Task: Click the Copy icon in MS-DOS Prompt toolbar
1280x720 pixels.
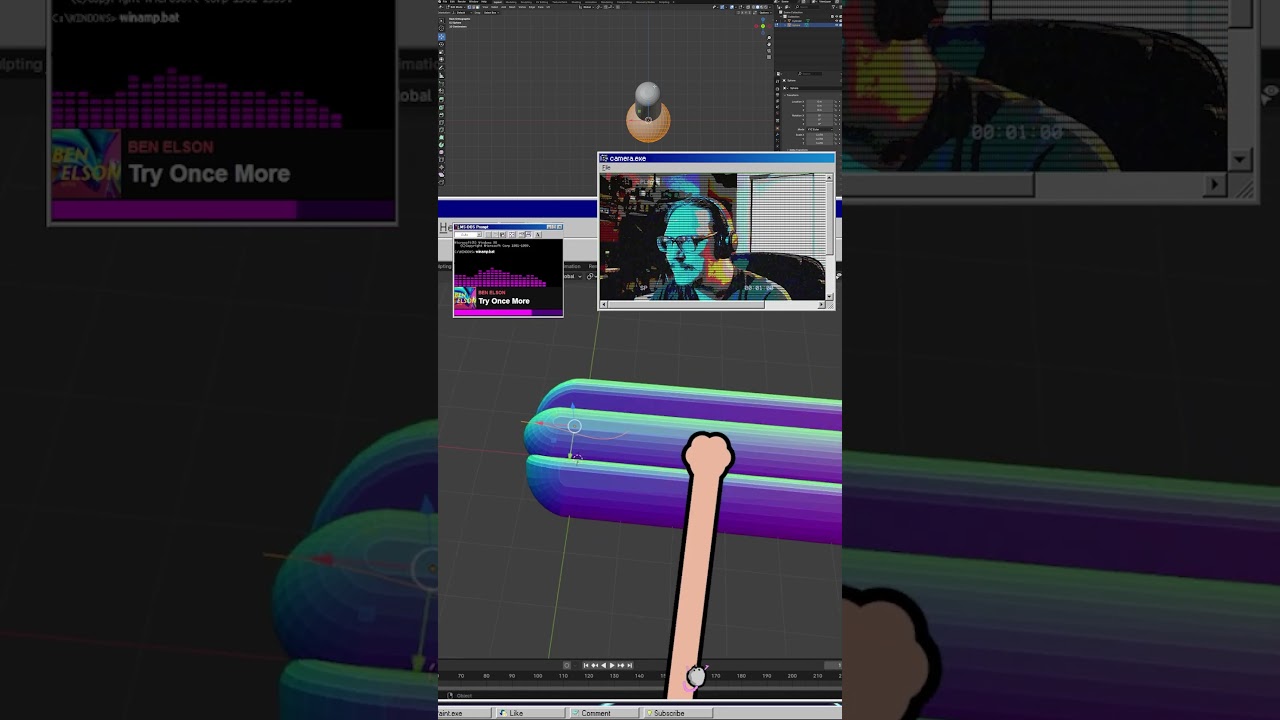Action: click(495, 234)
